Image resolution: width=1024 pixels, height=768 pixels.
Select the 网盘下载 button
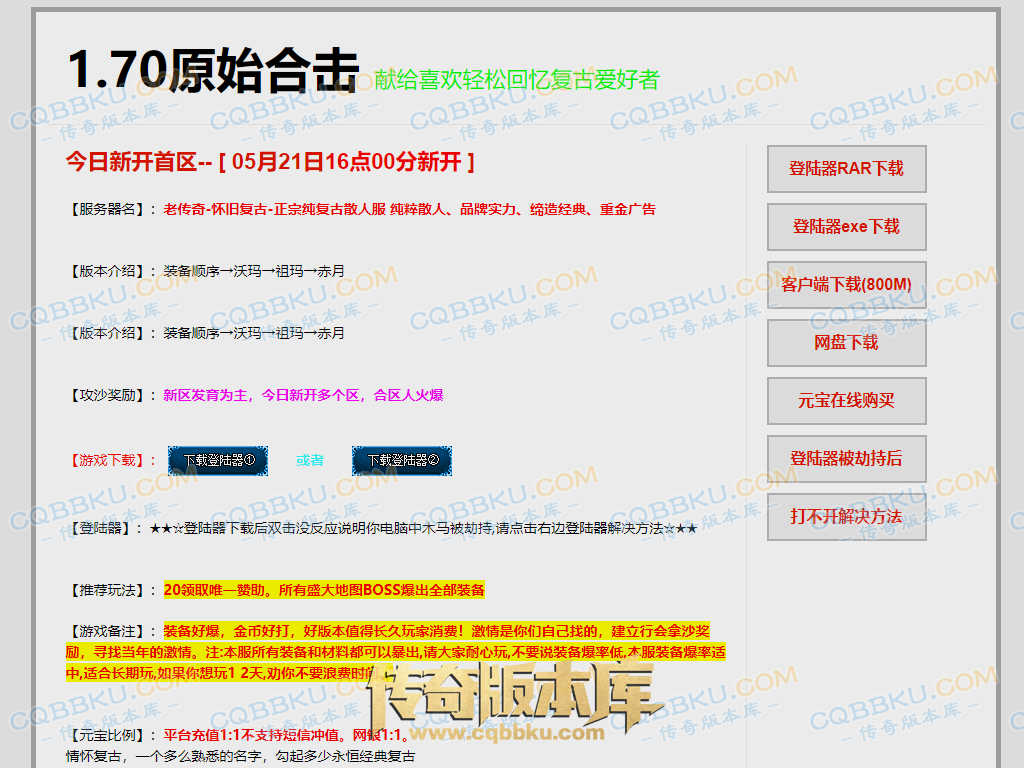tap(846, 343)
